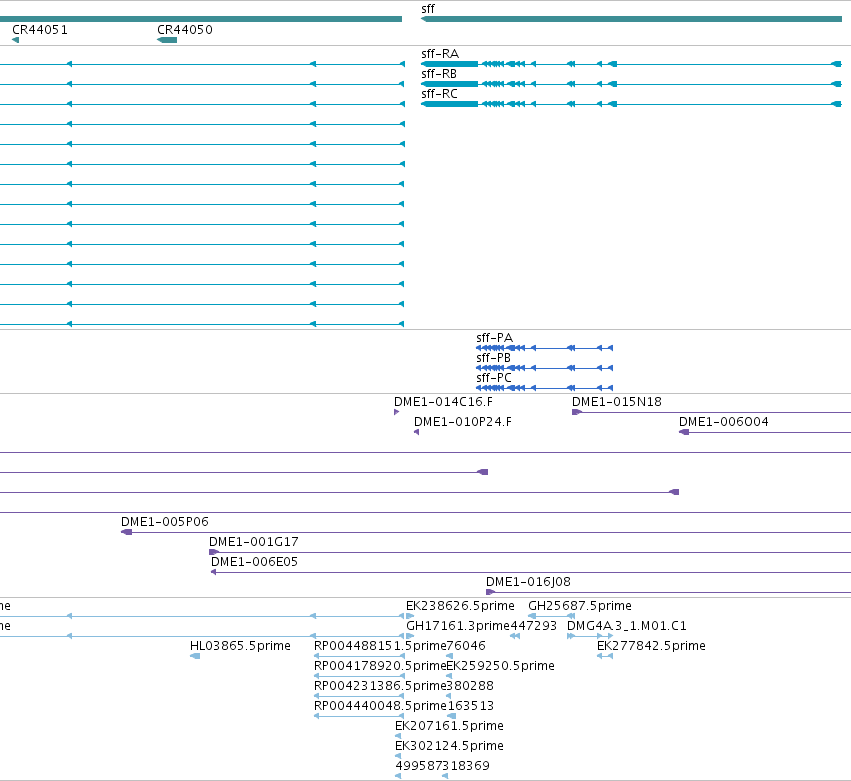Select the GH17161.3prime EST label
The image size is (851, 781).
458,626
